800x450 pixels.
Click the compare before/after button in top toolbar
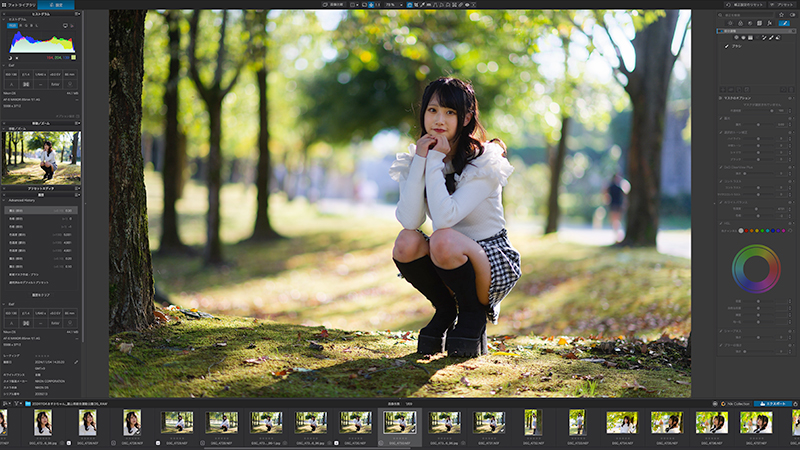pyautogui.click(x=333, y=5)
